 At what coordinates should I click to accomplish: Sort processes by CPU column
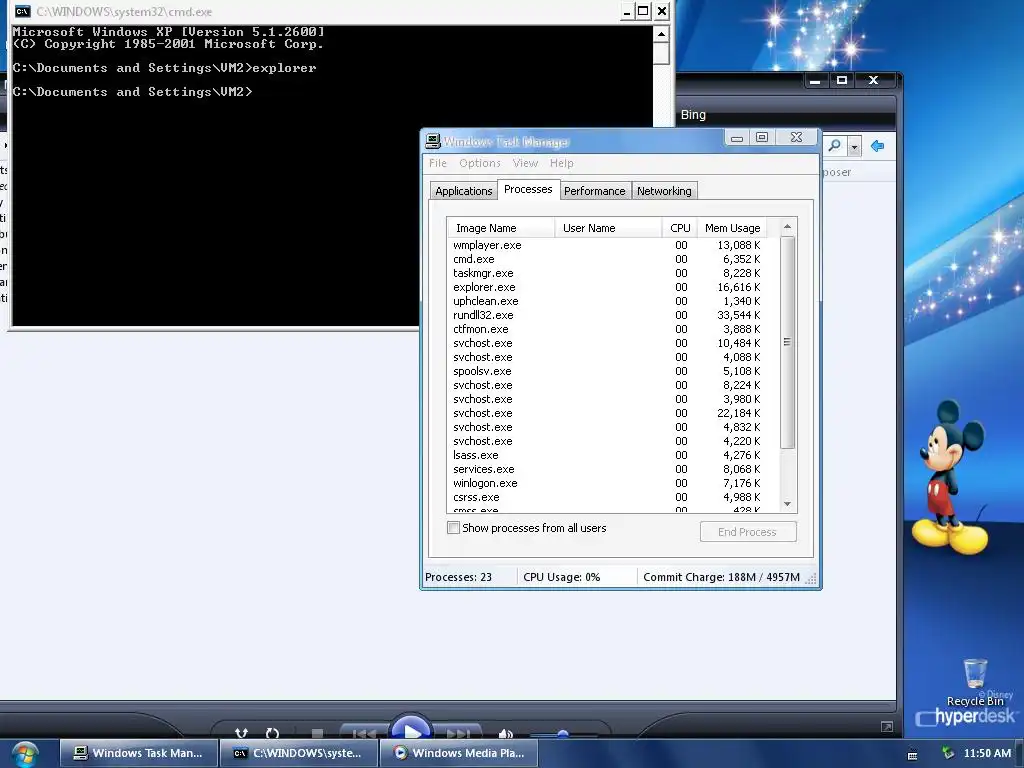[680, 228]
